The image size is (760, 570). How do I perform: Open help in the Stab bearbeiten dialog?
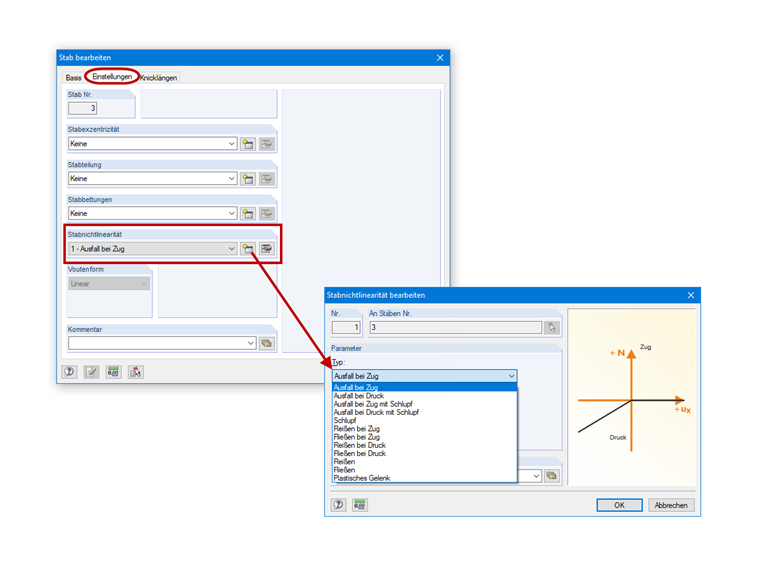(x=69, y=372)
